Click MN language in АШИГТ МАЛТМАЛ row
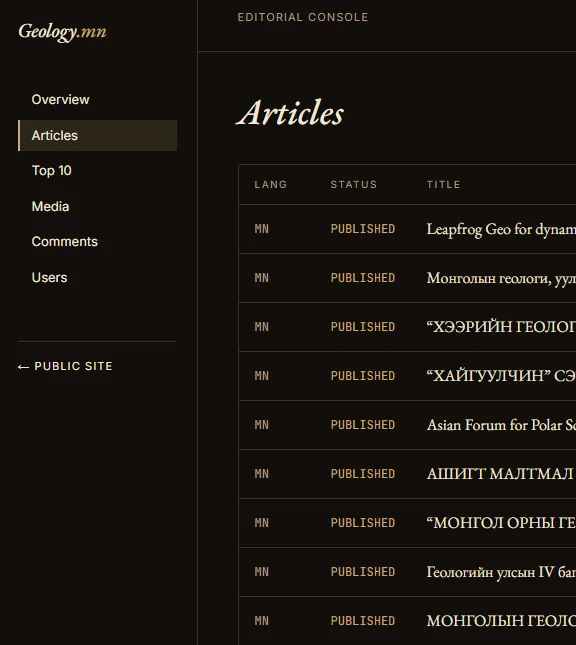Viewport: 576px width, 645px height. click(x=261, y=474)
